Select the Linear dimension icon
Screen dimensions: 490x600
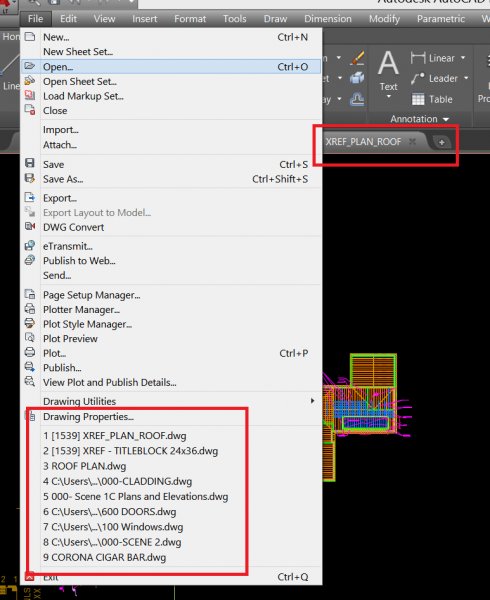418,58
